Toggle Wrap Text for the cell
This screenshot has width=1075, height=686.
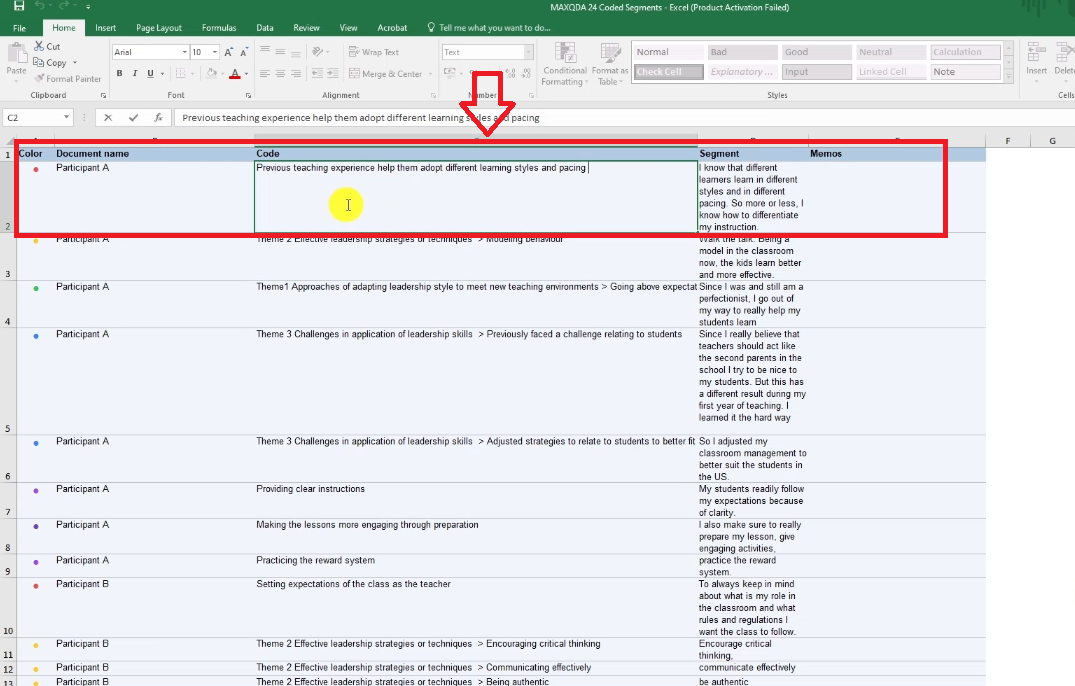(x=373, y=52)
